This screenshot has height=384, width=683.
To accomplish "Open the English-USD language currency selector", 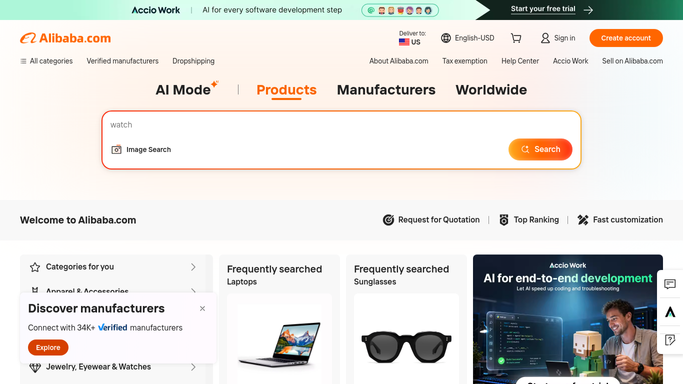I will [x=467, y=38].
